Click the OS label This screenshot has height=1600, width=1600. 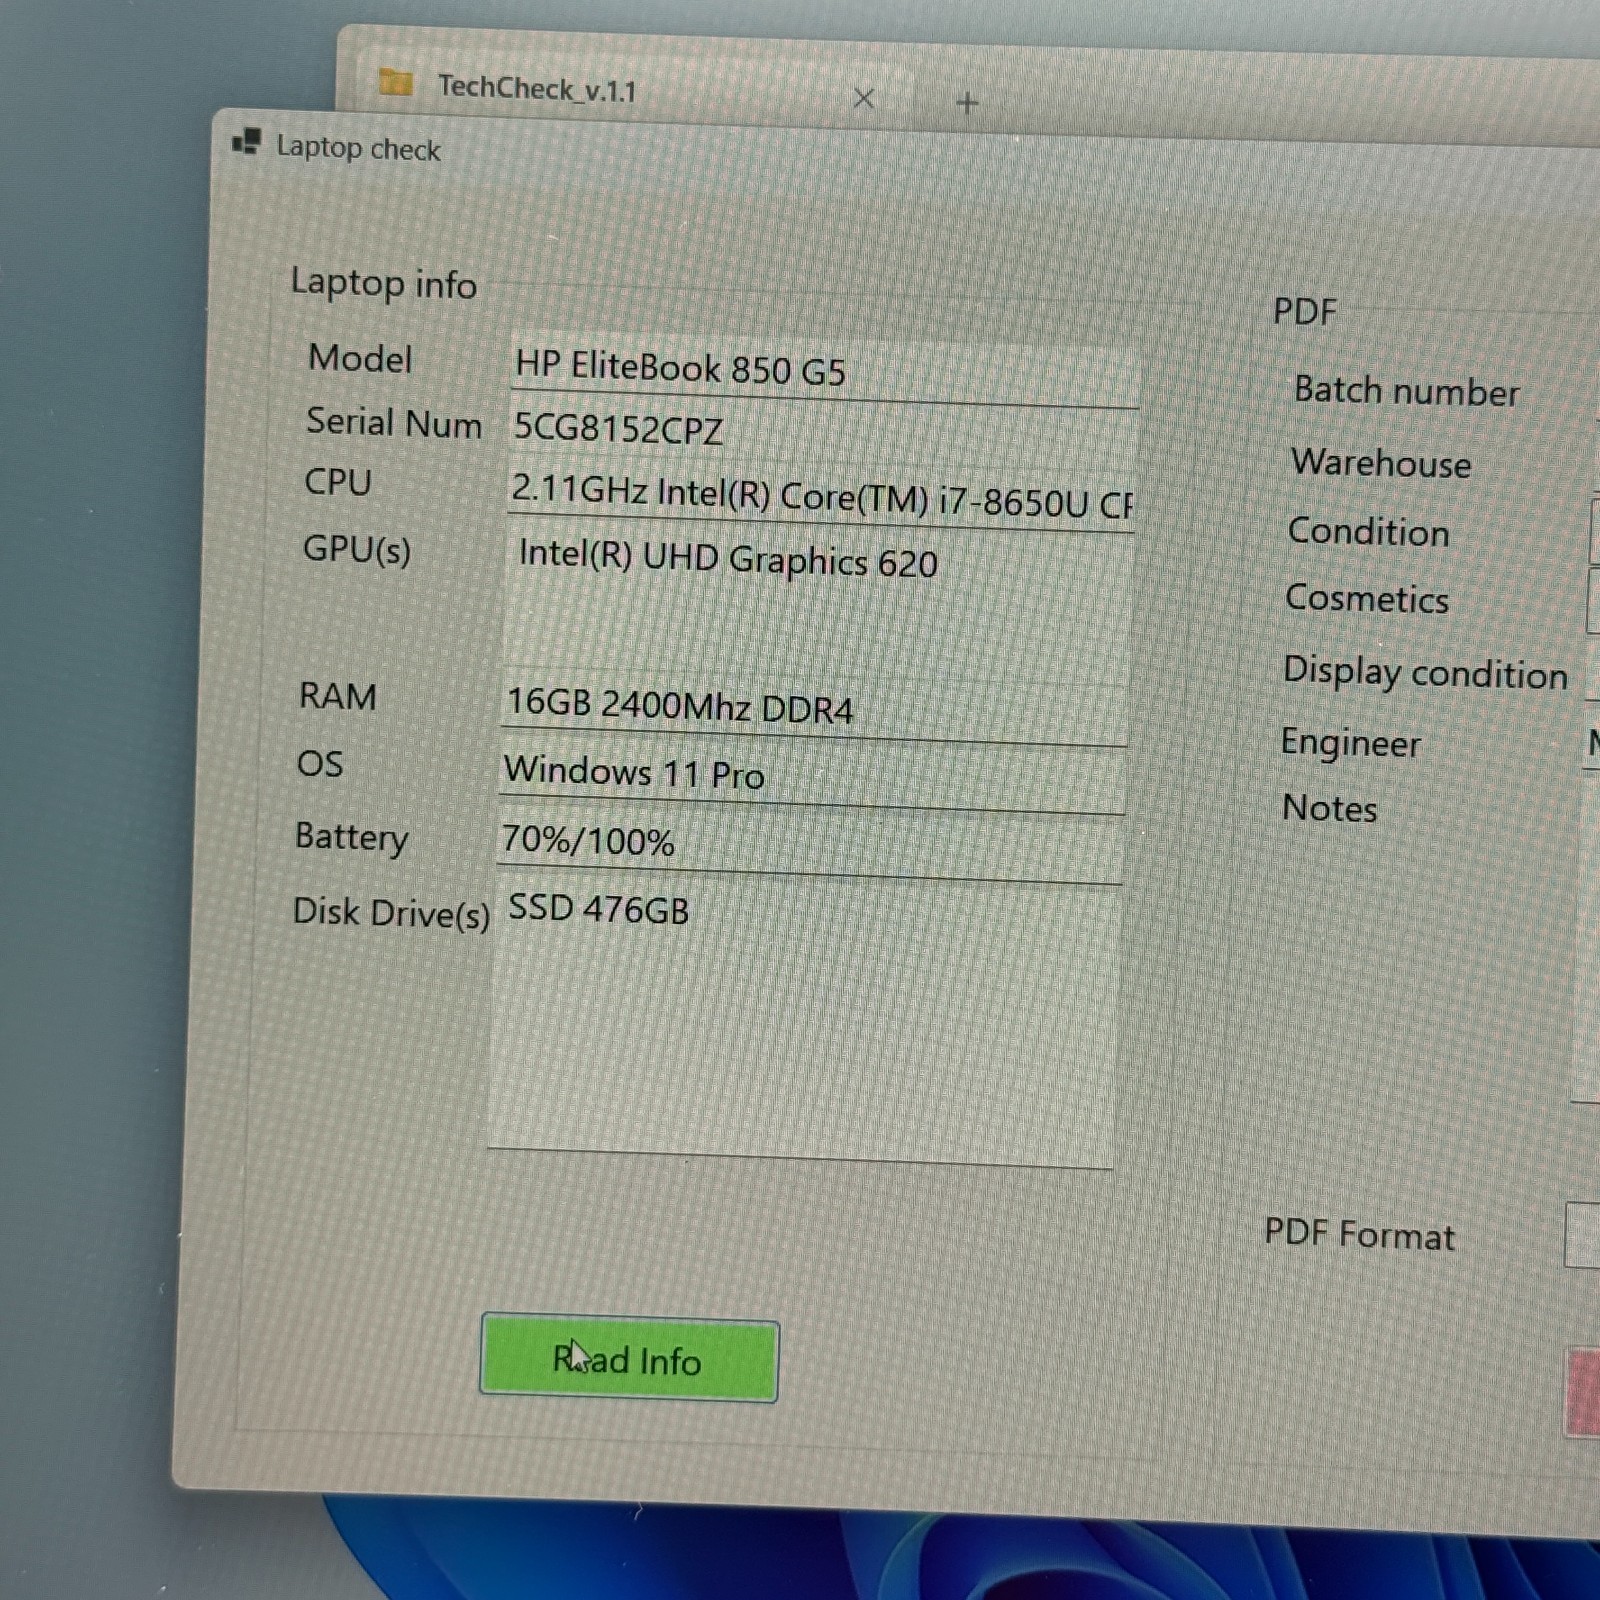pos(320,764)
